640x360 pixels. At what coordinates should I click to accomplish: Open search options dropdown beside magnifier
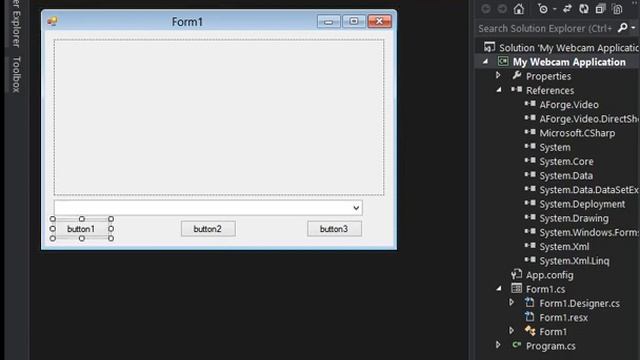(x=633, y=28)
